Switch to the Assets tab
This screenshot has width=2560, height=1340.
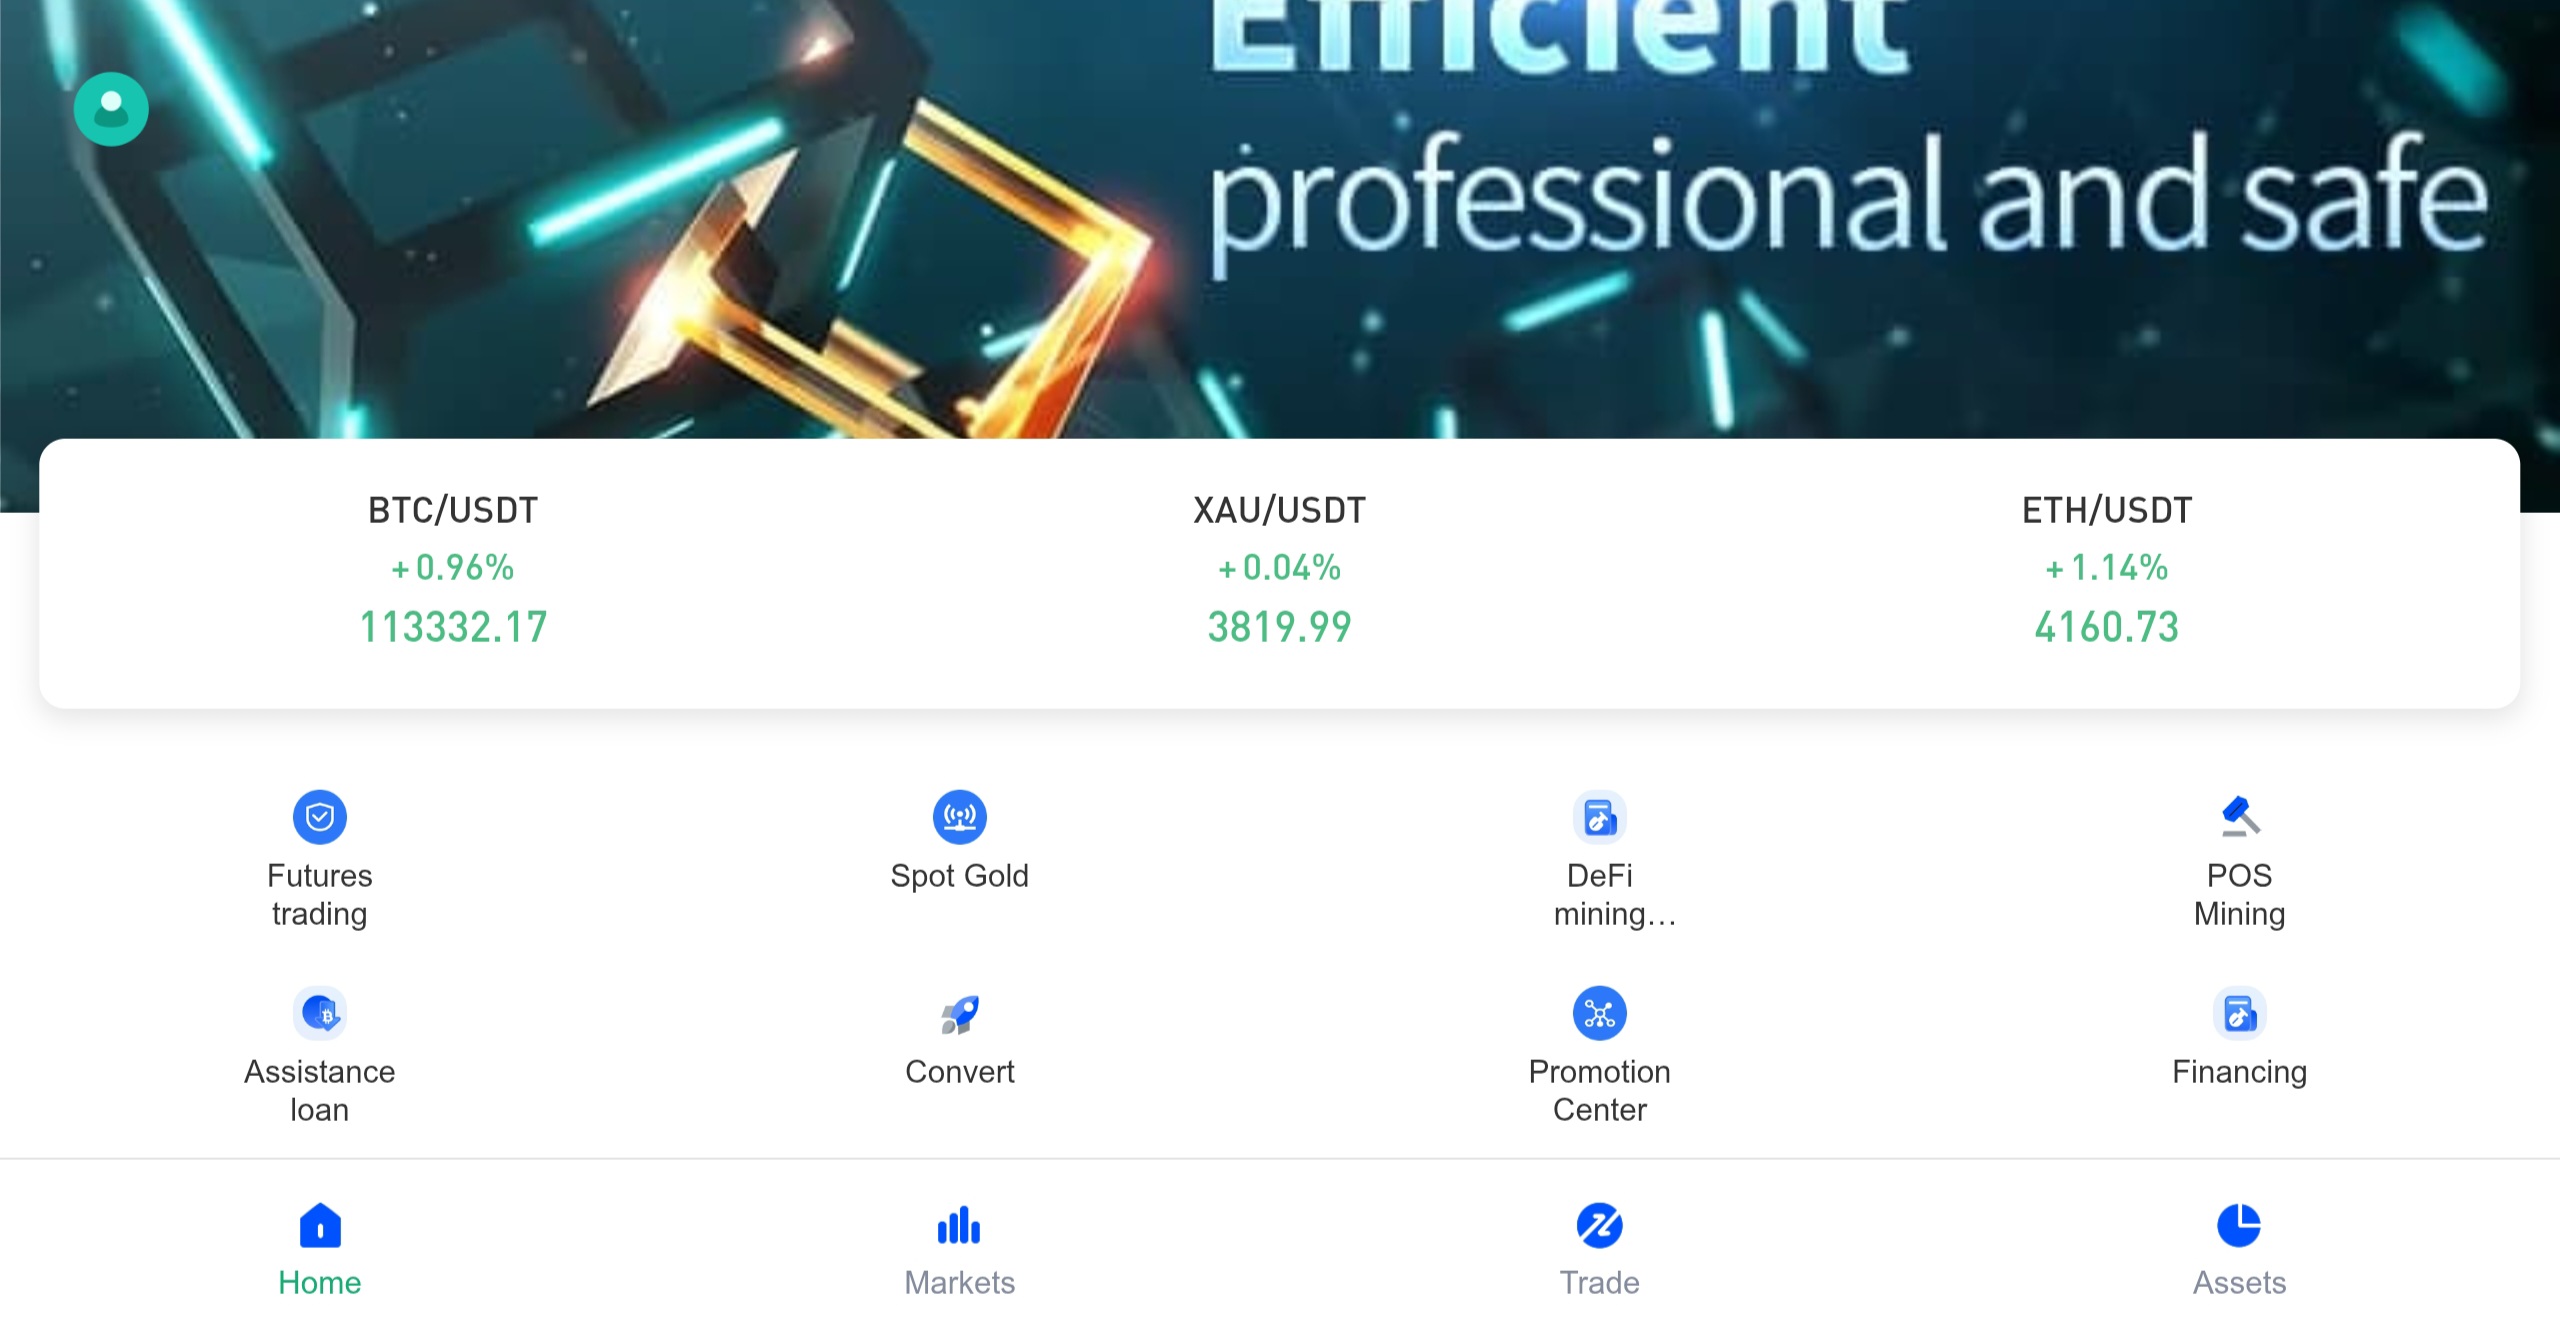coord(2240,1250)
